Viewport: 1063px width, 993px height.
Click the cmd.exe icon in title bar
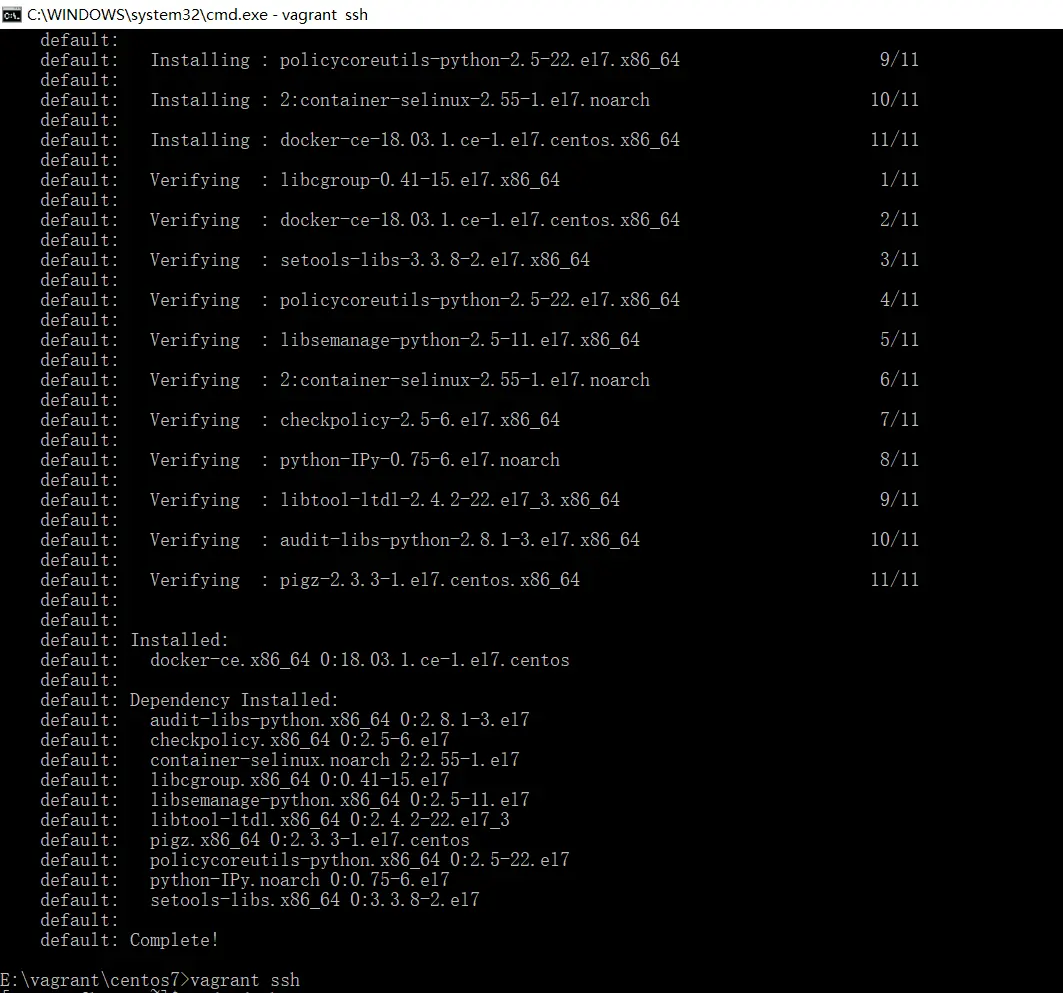click(x=12, y=14)
